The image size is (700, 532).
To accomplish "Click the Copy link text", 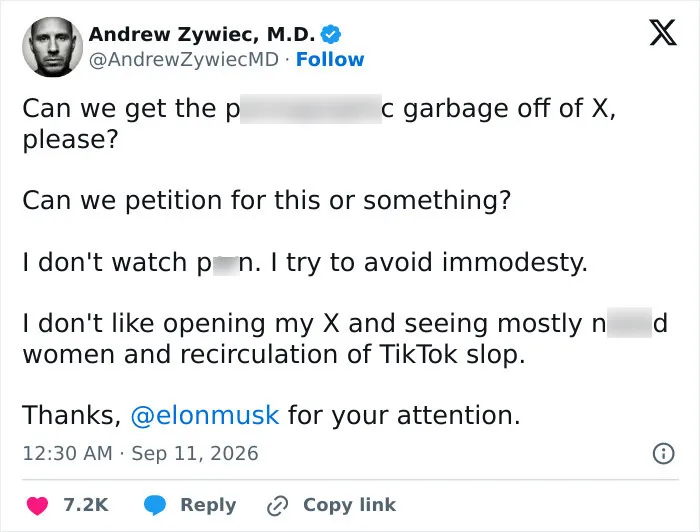I will [350, 505].
